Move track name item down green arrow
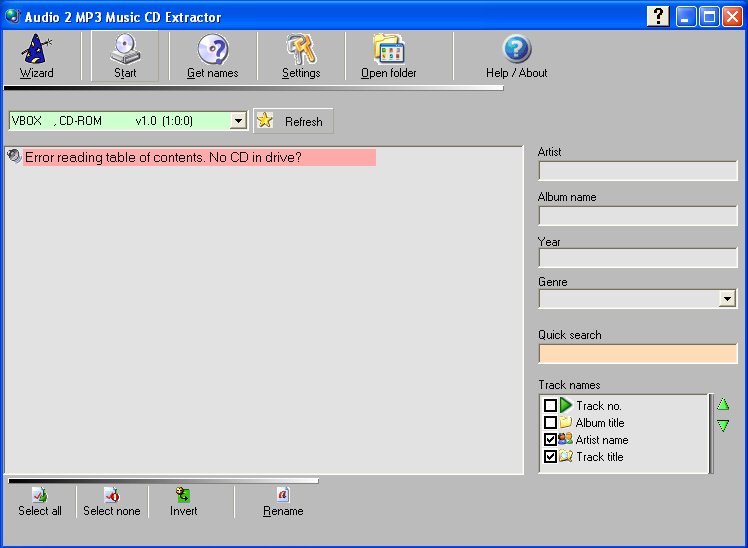Viewport: 748px width, 548px height. pos(723,425)
